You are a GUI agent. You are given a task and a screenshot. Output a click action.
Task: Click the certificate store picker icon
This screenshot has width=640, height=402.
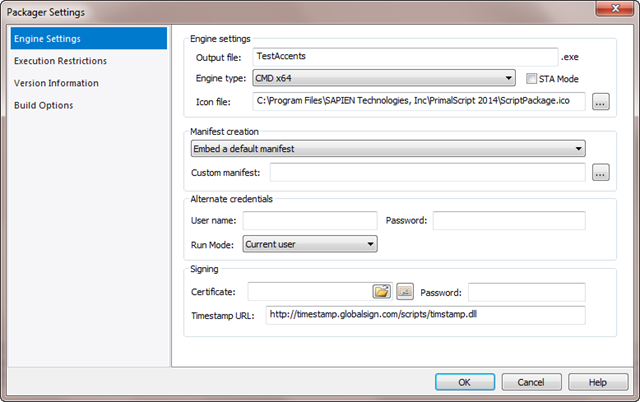[405, 291]
